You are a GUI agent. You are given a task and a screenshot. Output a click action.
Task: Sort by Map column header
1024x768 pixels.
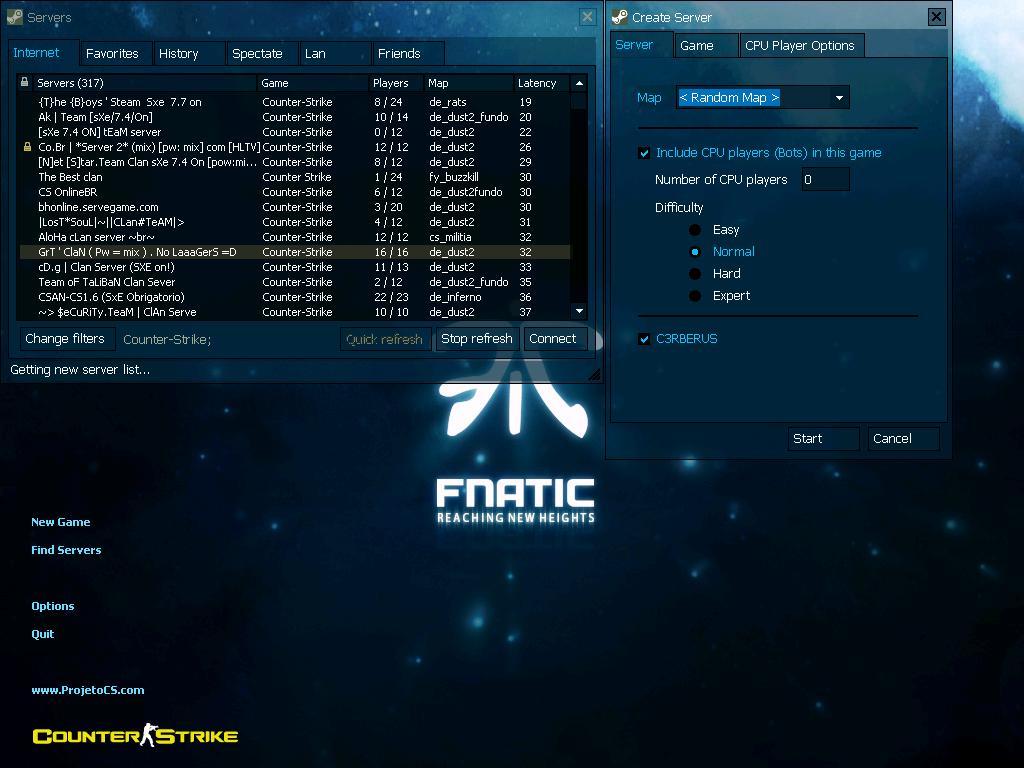[x=468, y=83]
